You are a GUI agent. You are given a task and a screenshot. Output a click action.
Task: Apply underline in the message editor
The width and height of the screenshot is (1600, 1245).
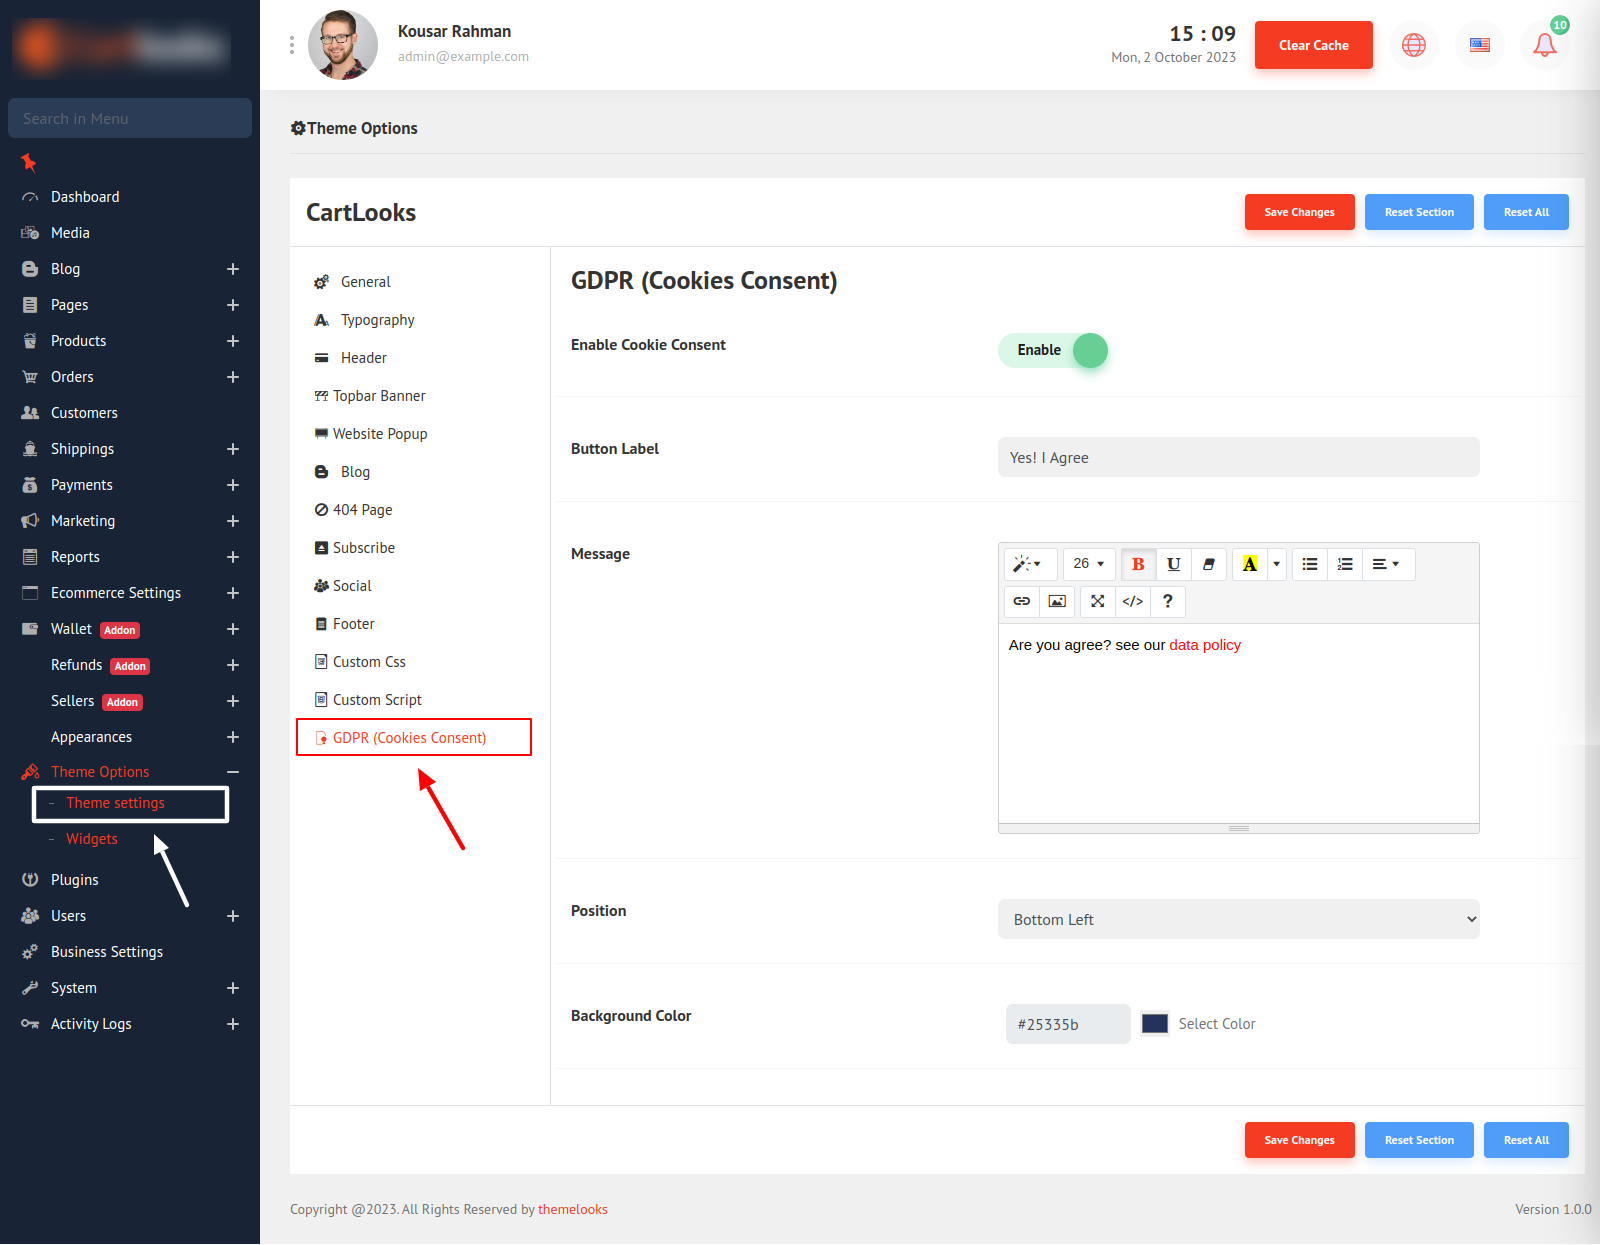coord(1173,564)
